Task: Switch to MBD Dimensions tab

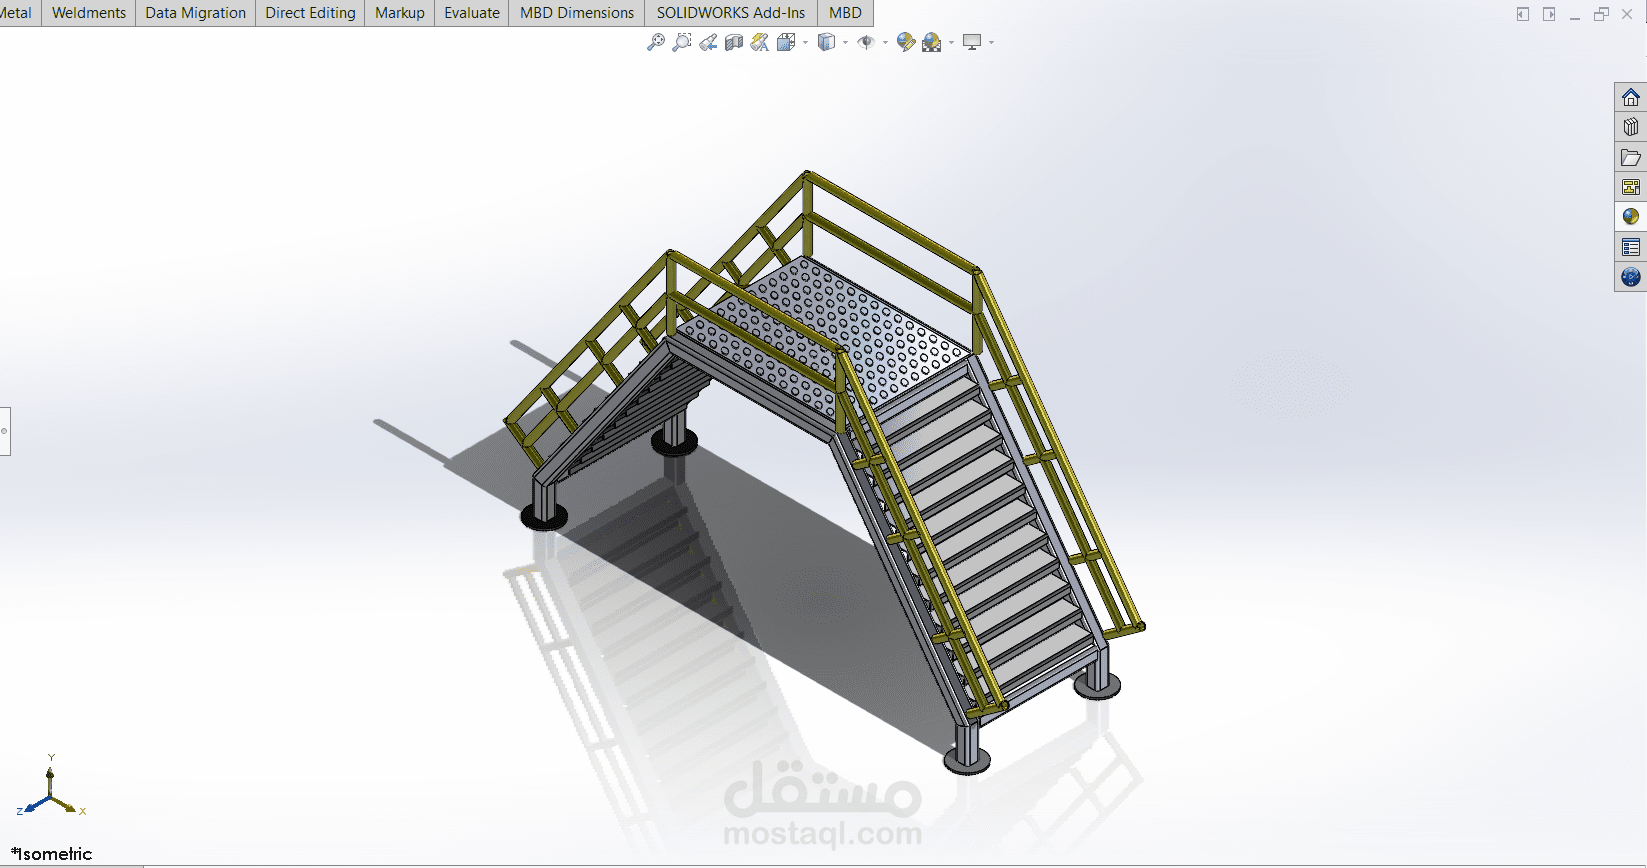Action: click(577, 13)
